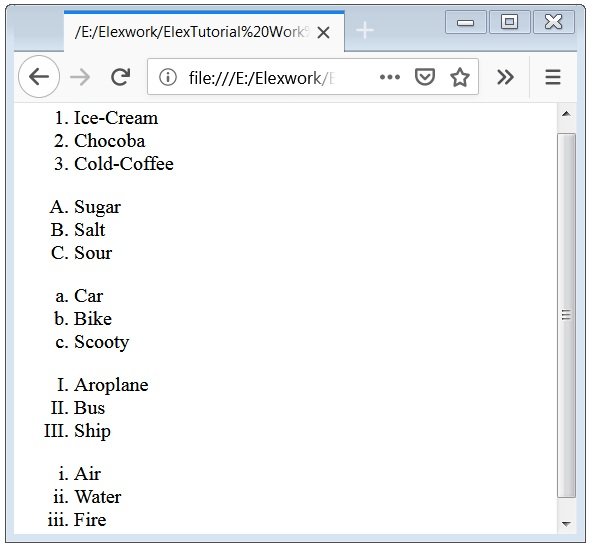Minimize the browser window
Viewport: 593px width, 549px height.
pyautogui.click(x=465, y=22)
